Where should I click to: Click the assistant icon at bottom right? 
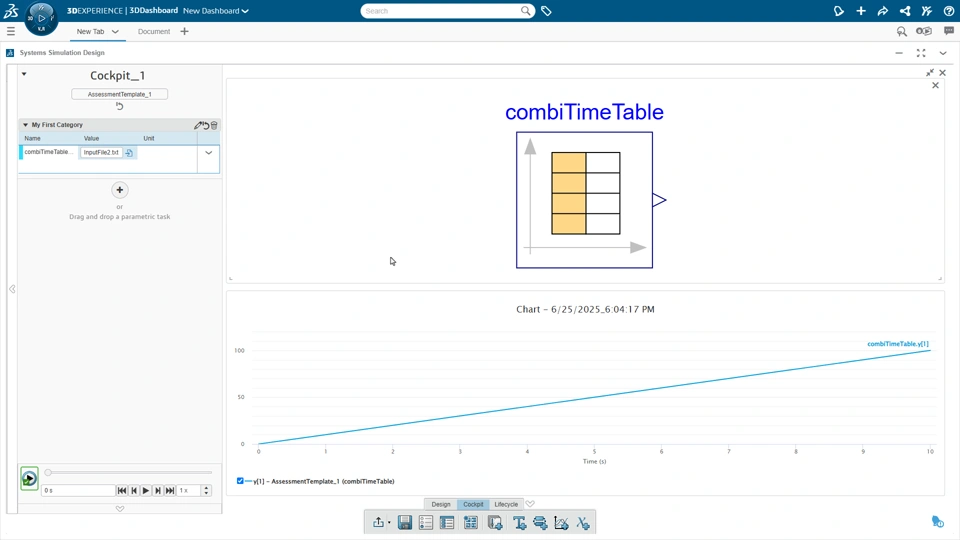(x=937, y=521)
